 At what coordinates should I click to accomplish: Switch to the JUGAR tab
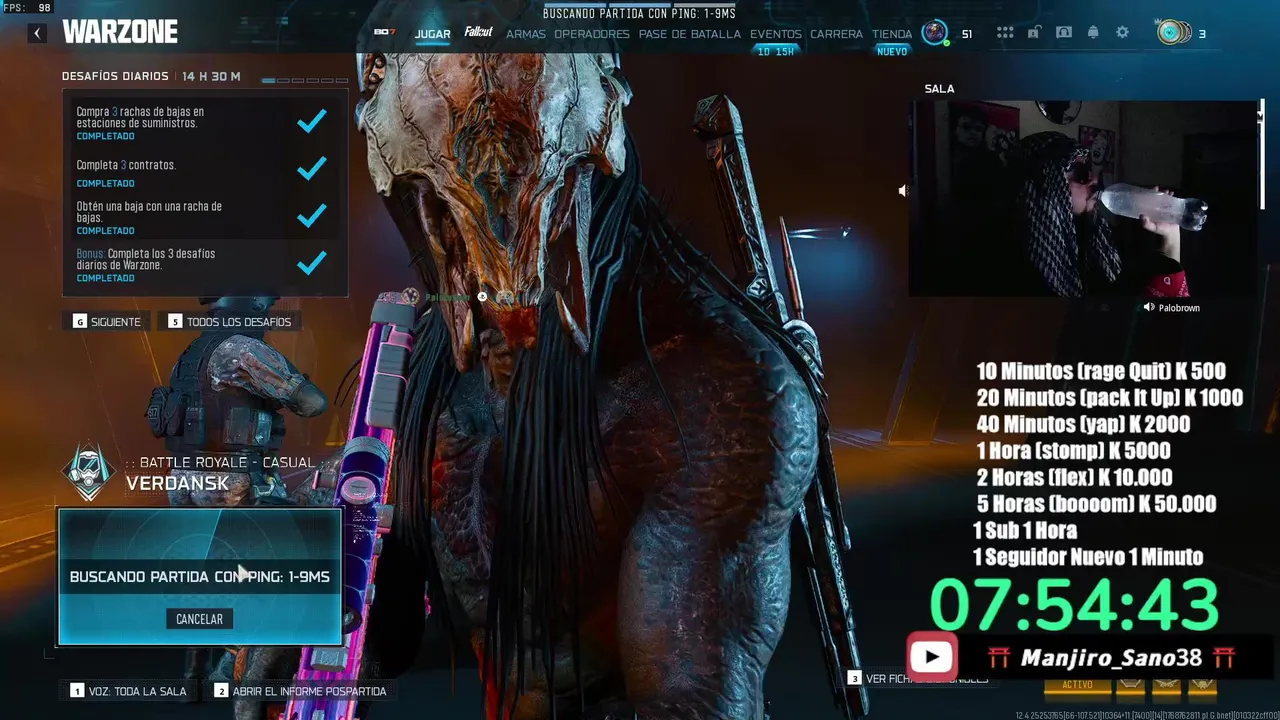point(433,34)
